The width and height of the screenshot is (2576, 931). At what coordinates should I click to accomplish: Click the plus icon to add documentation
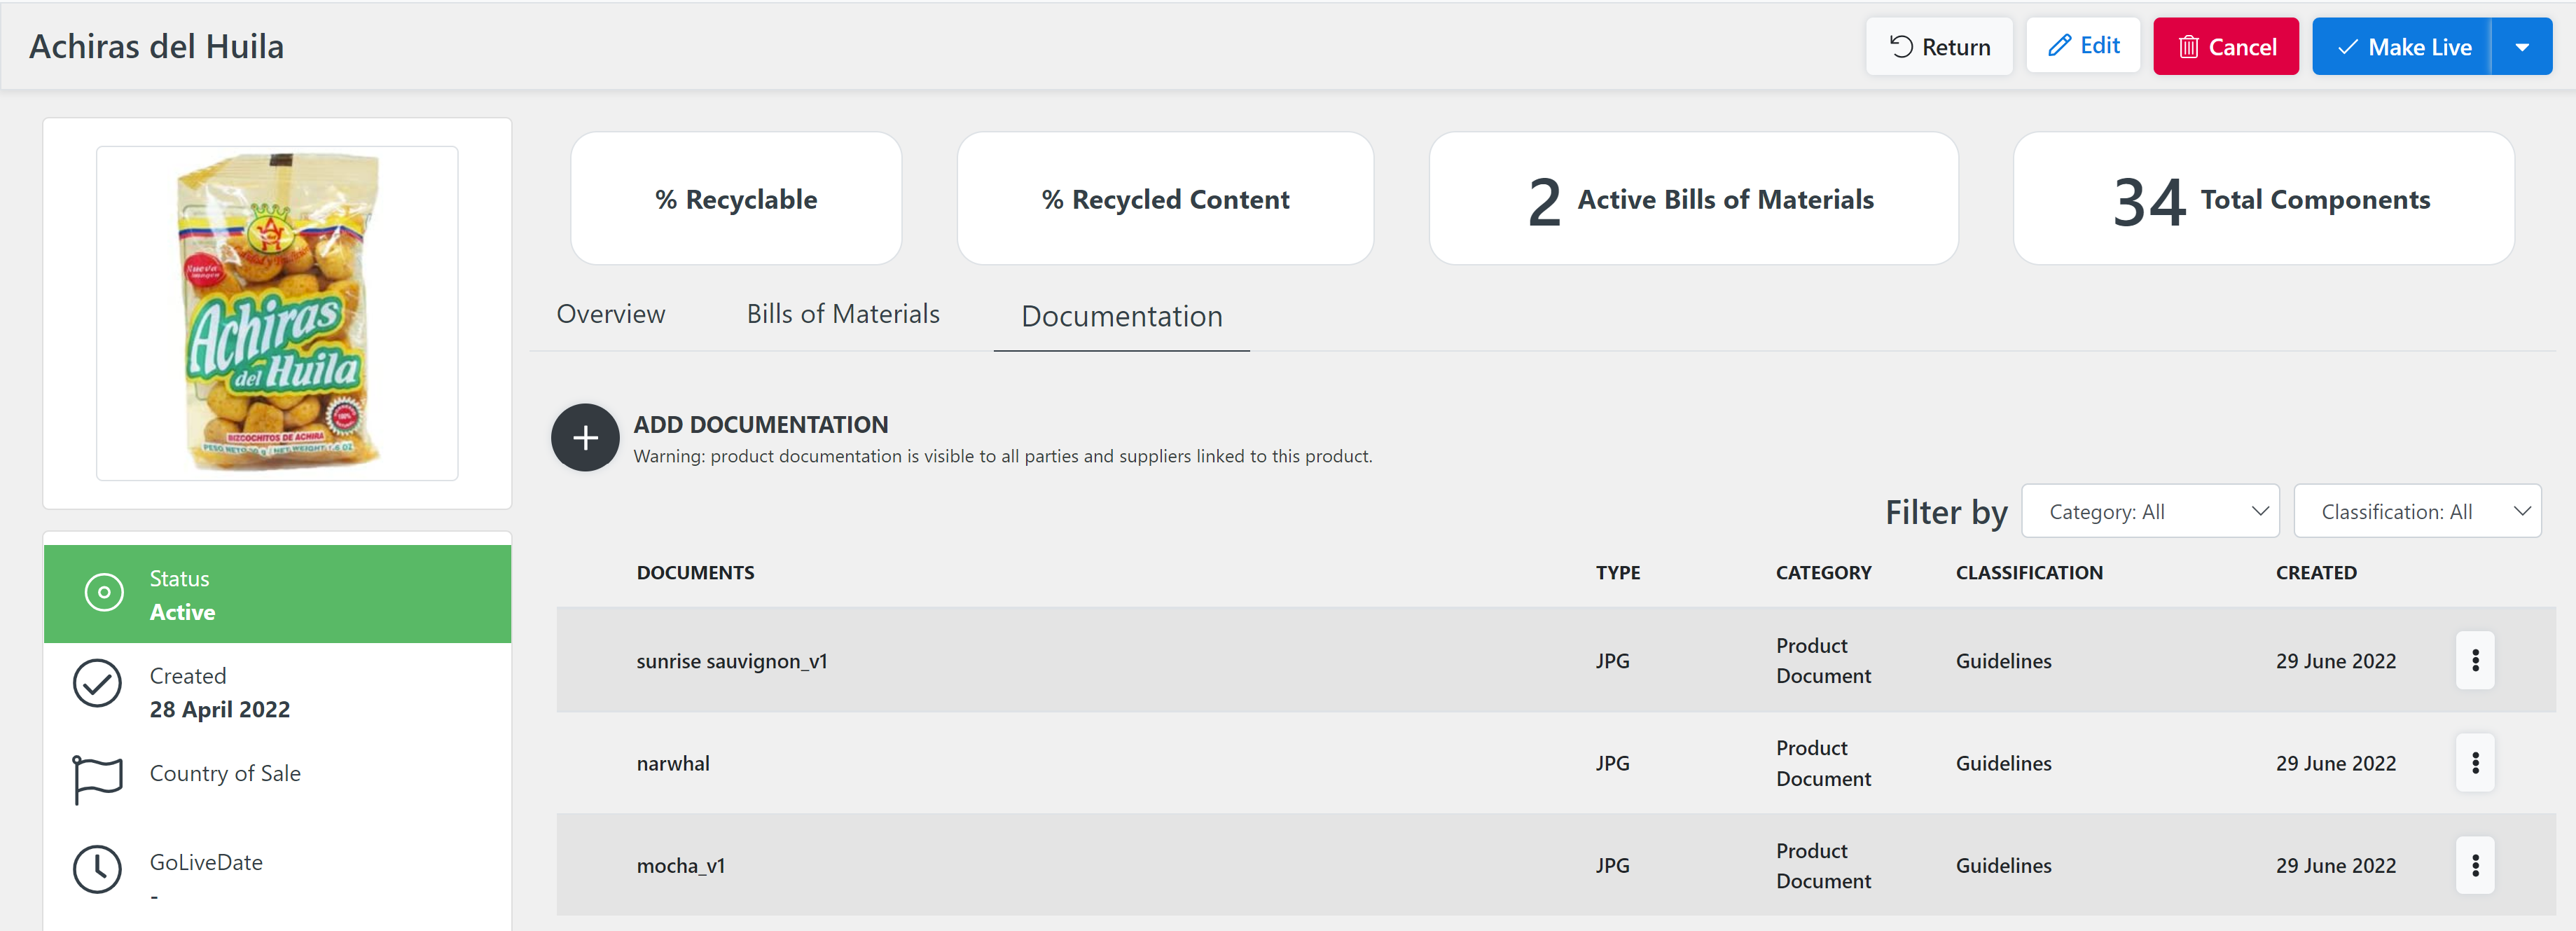click(x=585, y=437)
